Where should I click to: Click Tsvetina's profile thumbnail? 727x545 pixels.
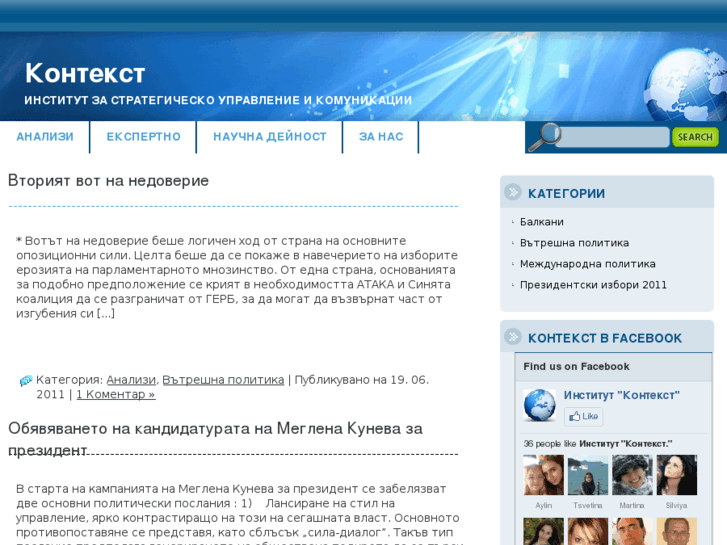click(587, 475)
